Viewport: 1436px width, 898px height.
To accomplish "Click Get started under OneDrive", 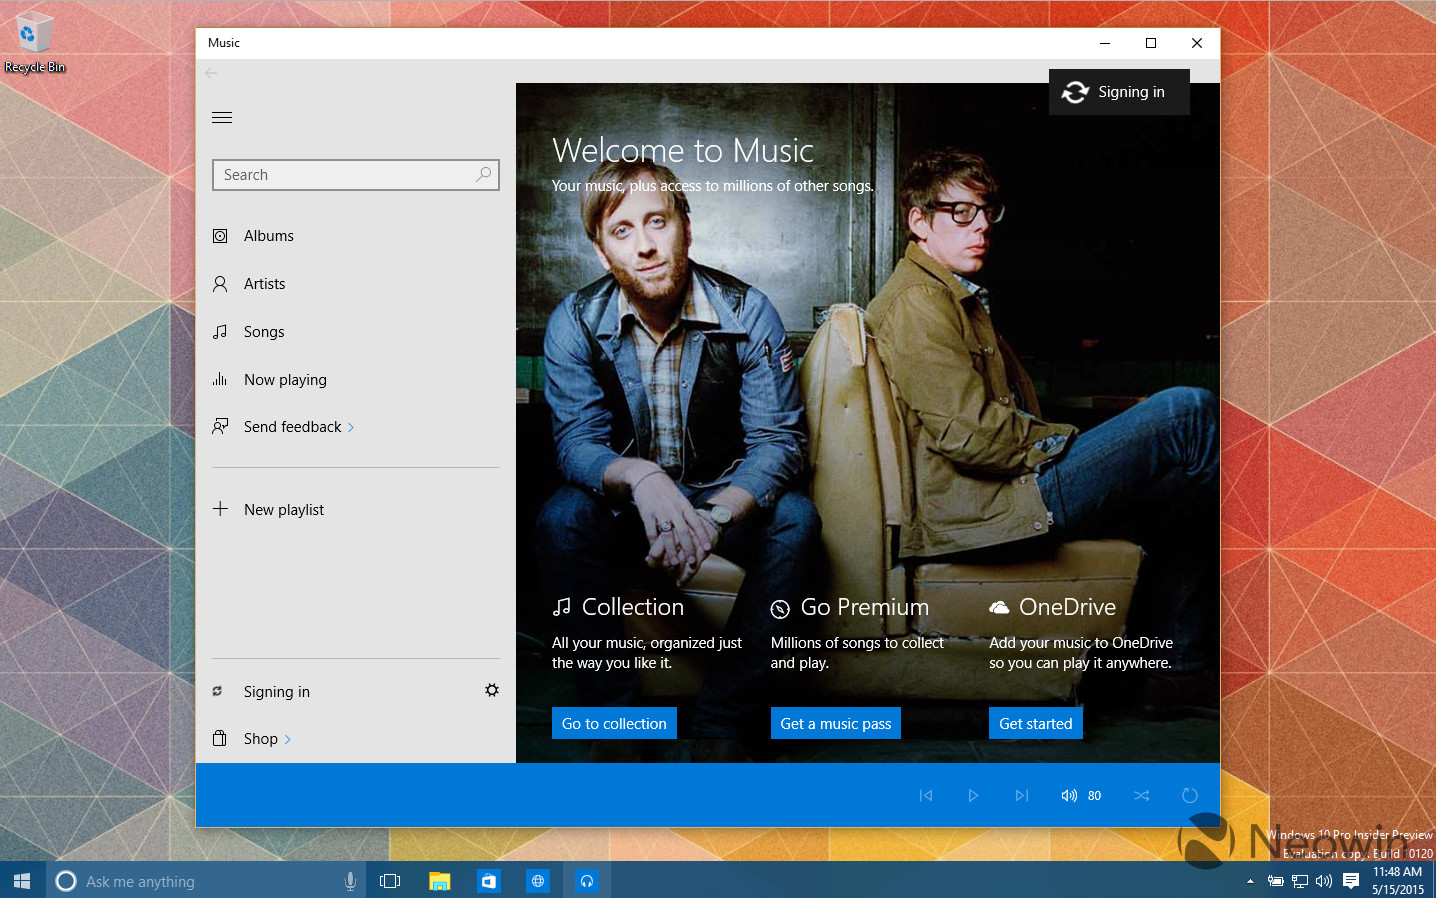I will (x=1035, y=723).
